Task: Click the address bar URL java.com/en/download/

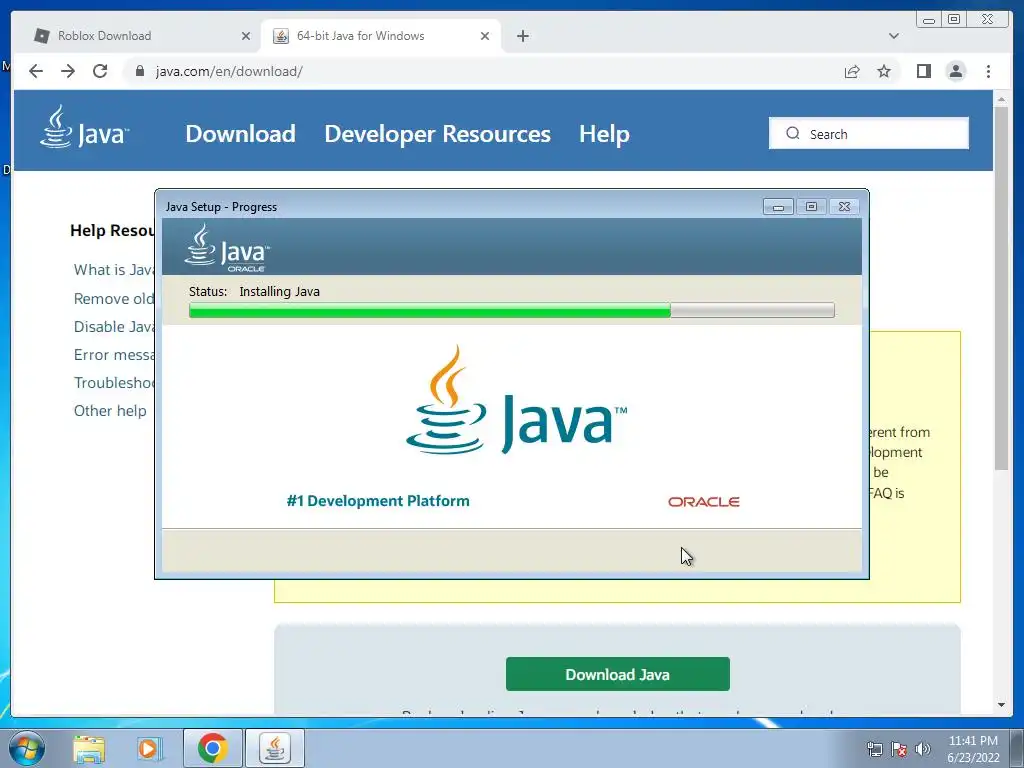Action: tap(229, 71)
